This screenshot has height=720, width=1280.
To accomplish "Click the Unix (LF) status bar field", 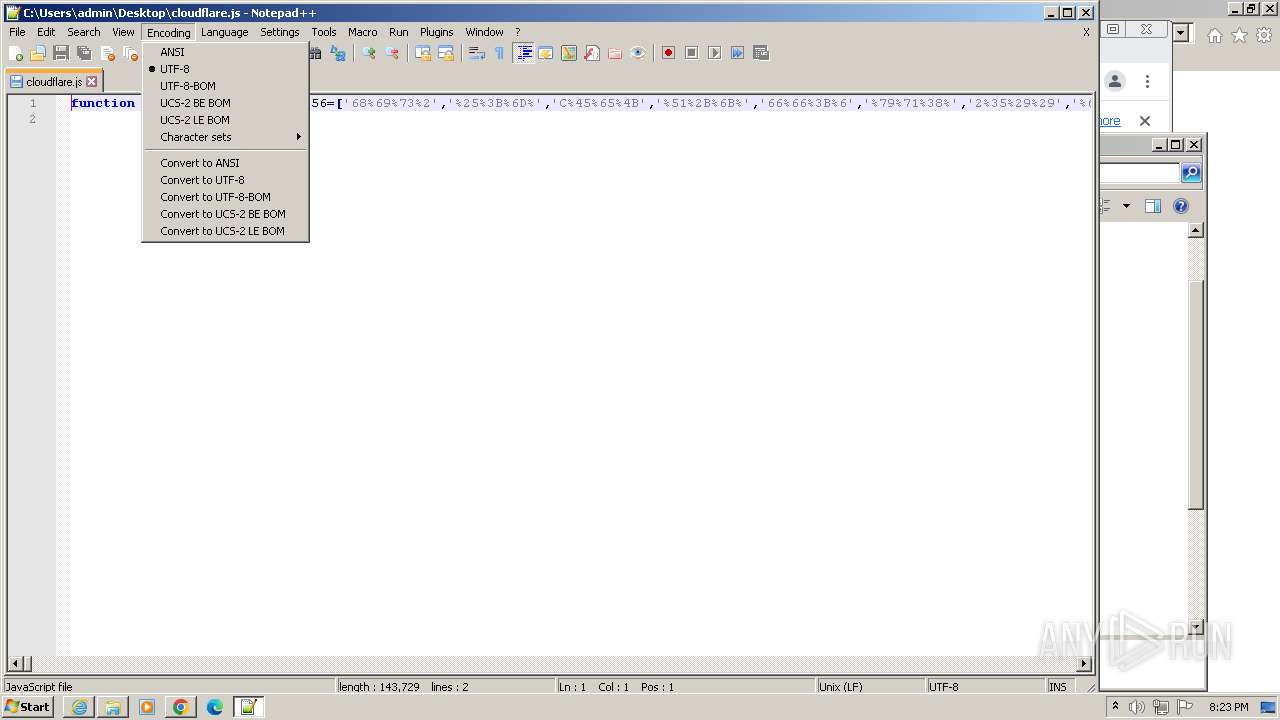I will (x=869, y=687).
